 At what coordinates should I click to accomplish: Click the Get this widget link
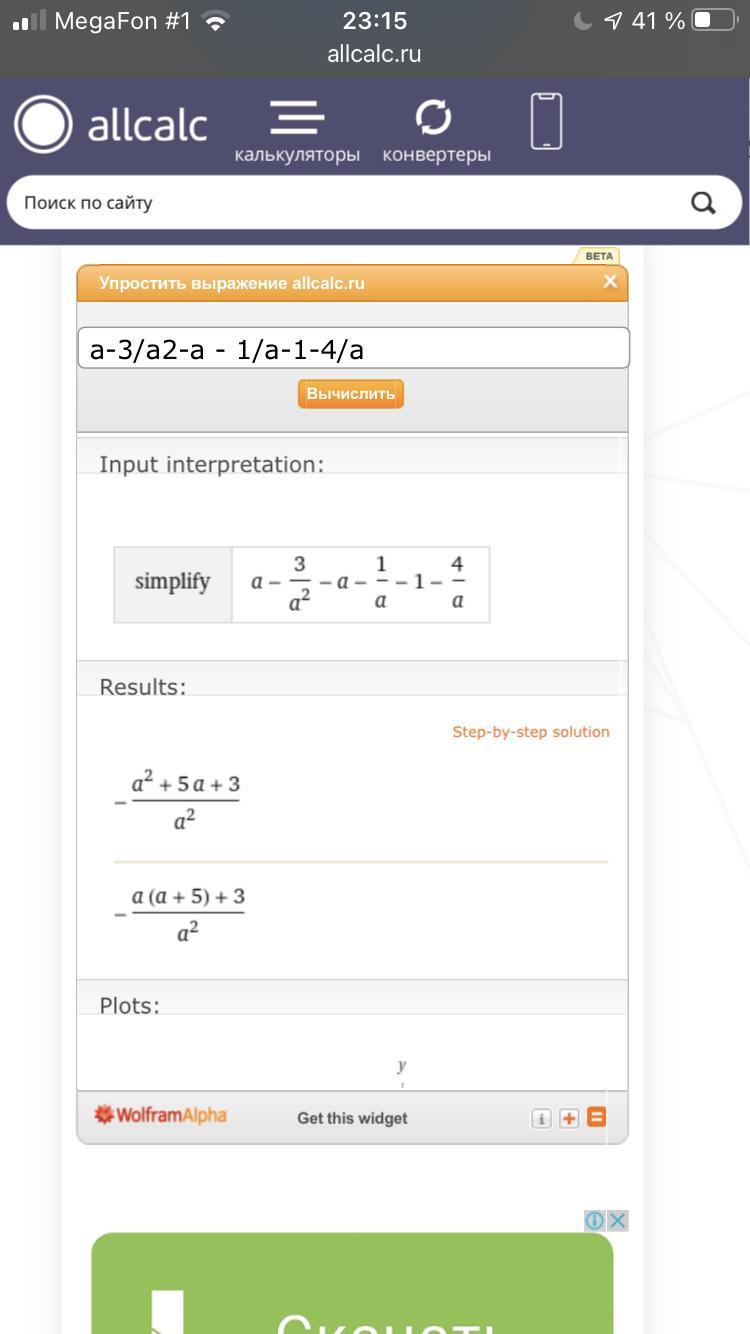(x=352, y=1118)
